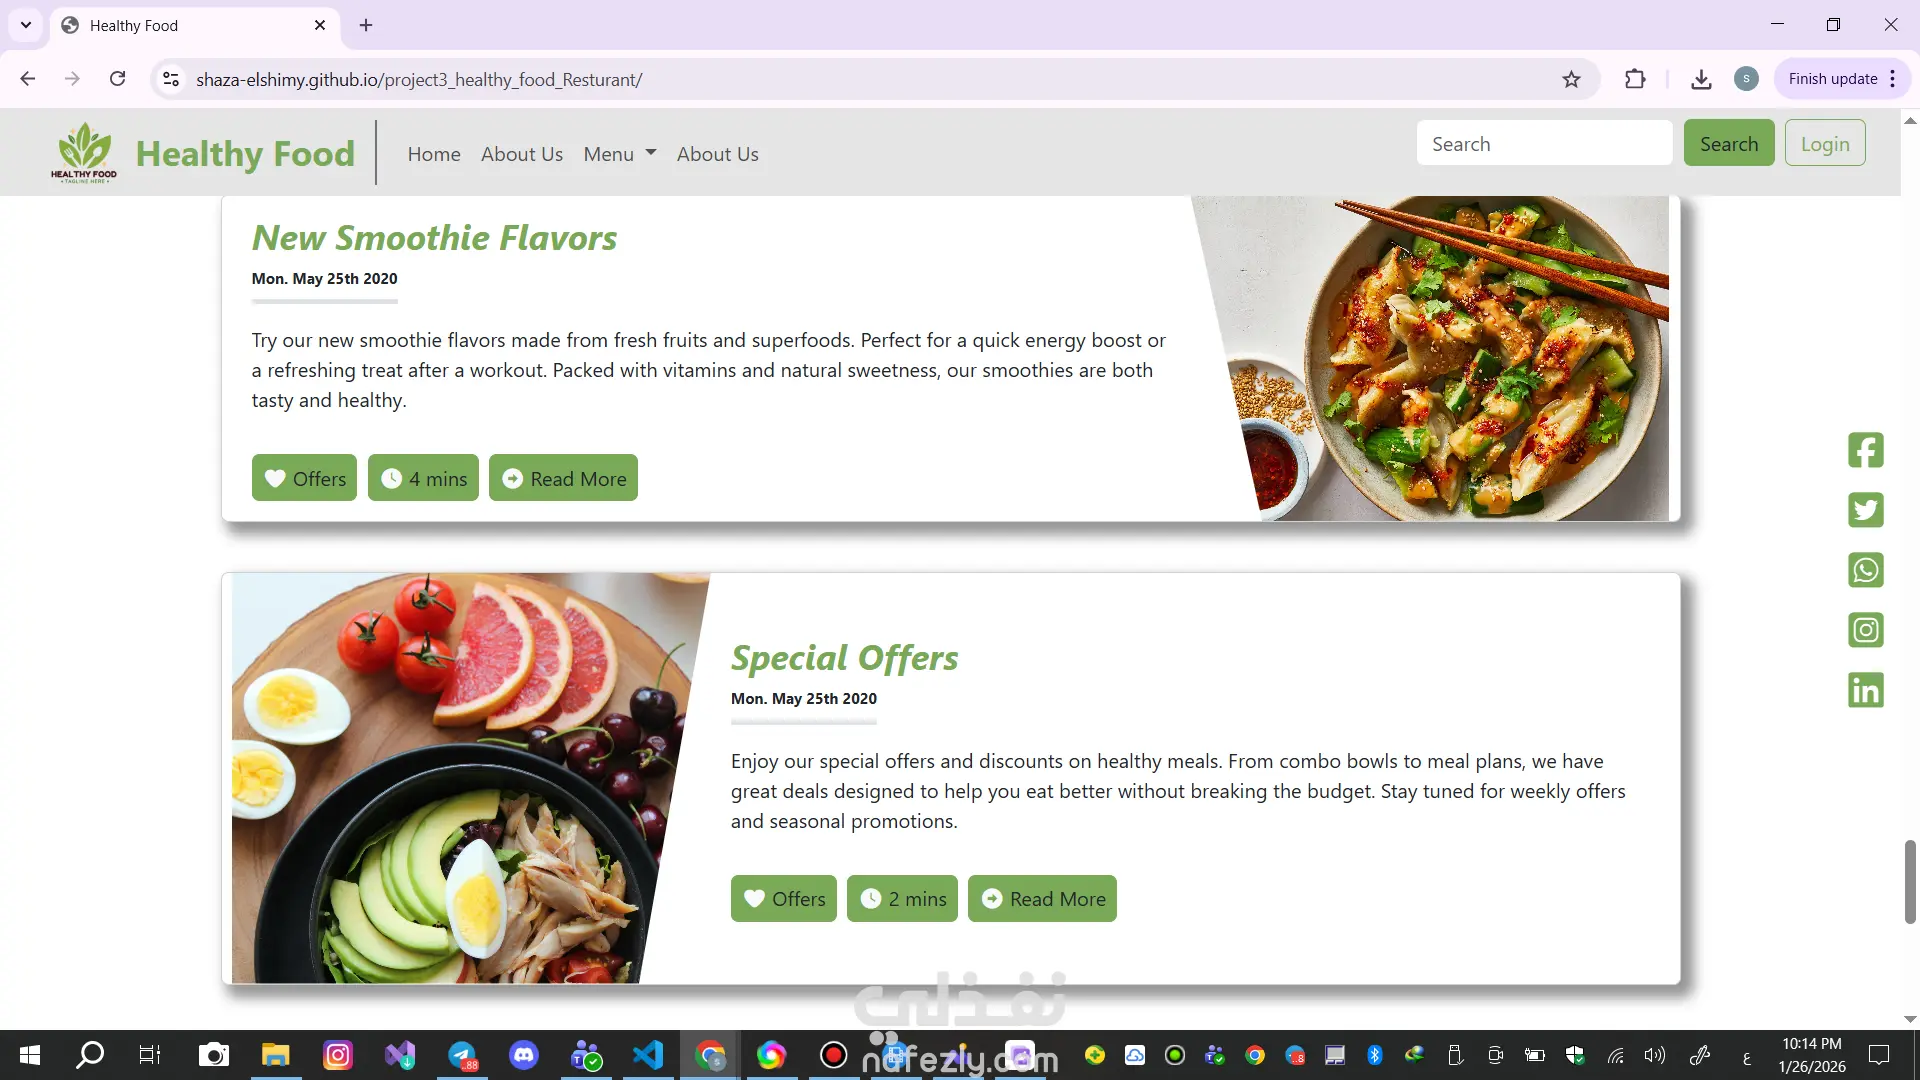Viewport: 1920px width, 1080px height.
Task: Bookmark this page with the star icon
Action: pos(1571,79)
